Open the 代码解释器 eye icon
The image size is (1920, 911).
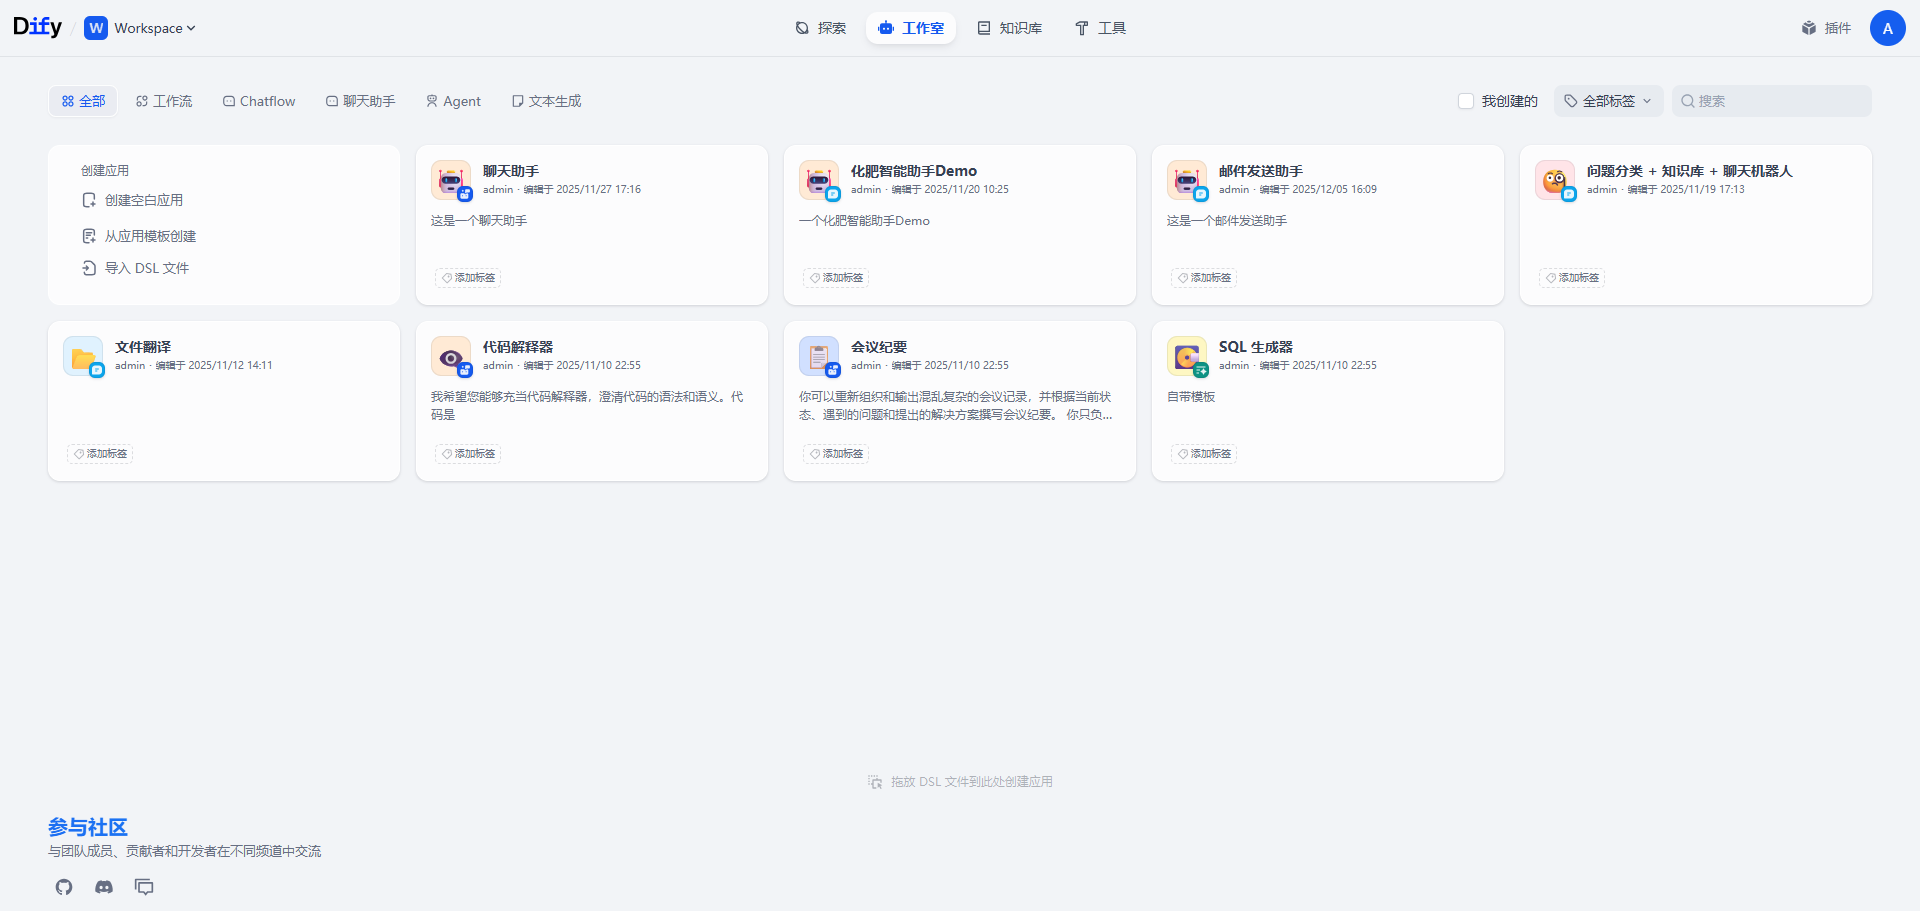click(x=451, y=356)
